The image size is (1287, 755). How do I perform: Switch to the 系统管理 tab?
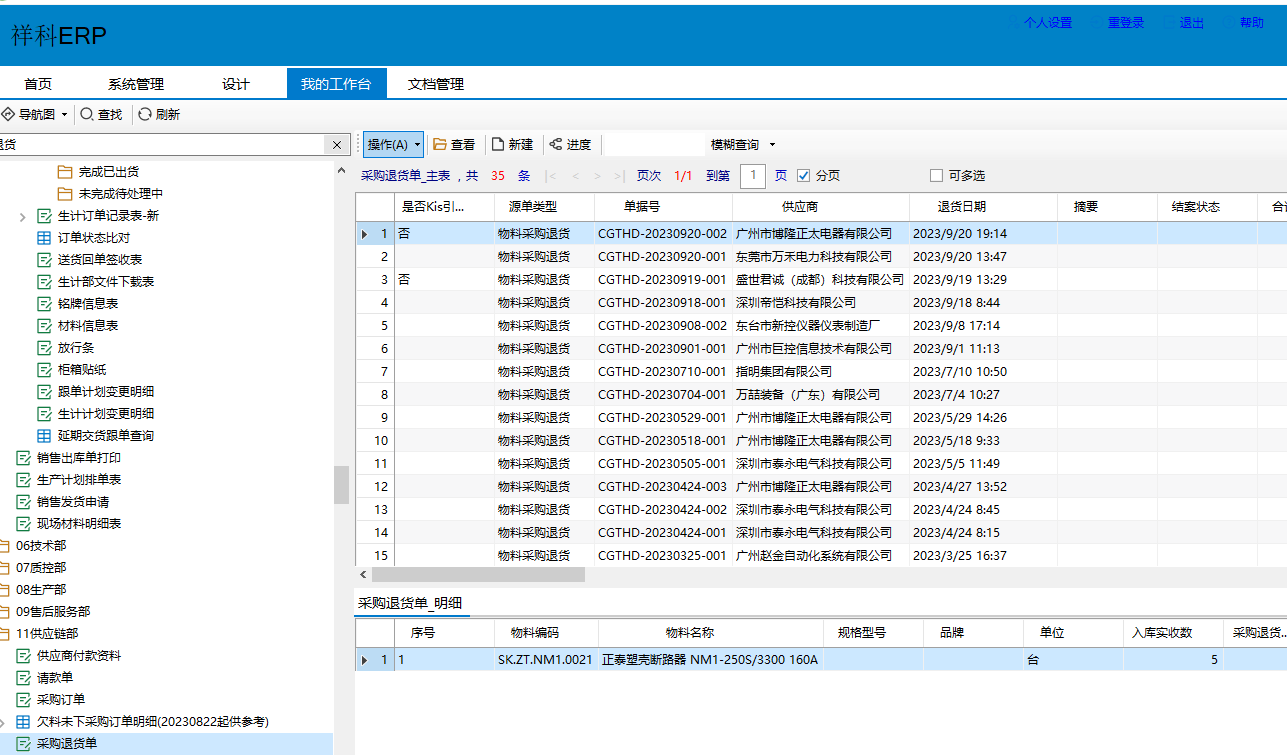click(x=135, y=84)
